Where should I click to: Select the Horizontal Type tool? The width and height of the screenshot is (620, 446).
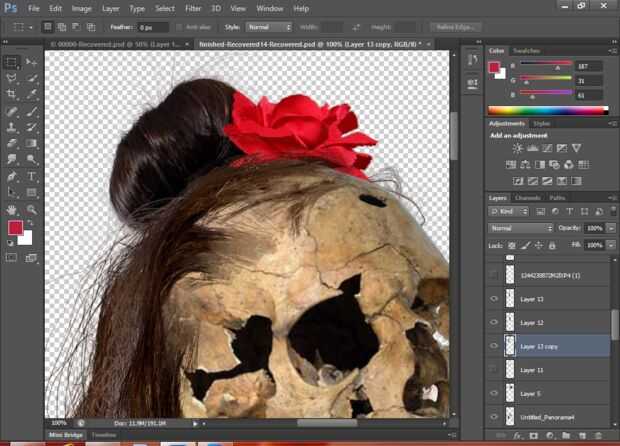31,176
